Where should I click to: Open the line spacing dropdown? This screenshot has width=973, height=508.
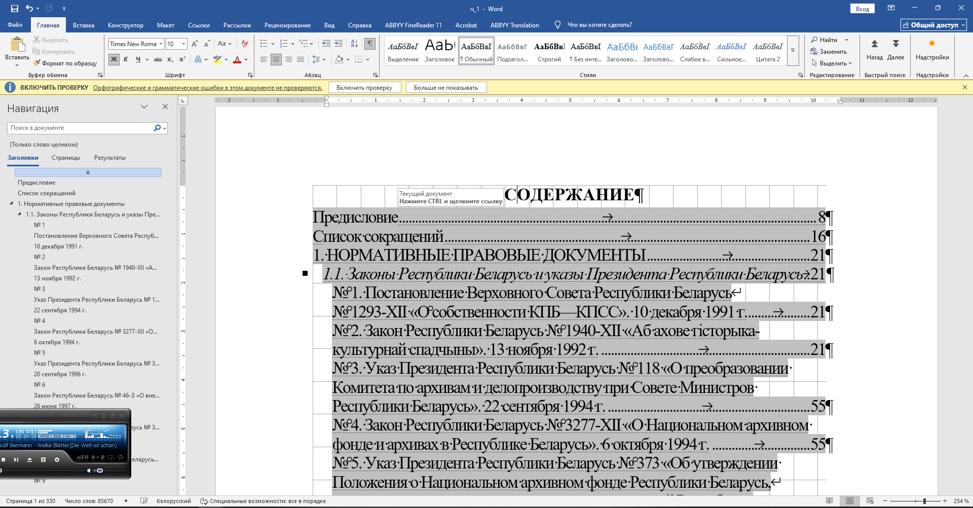(318, 60)
